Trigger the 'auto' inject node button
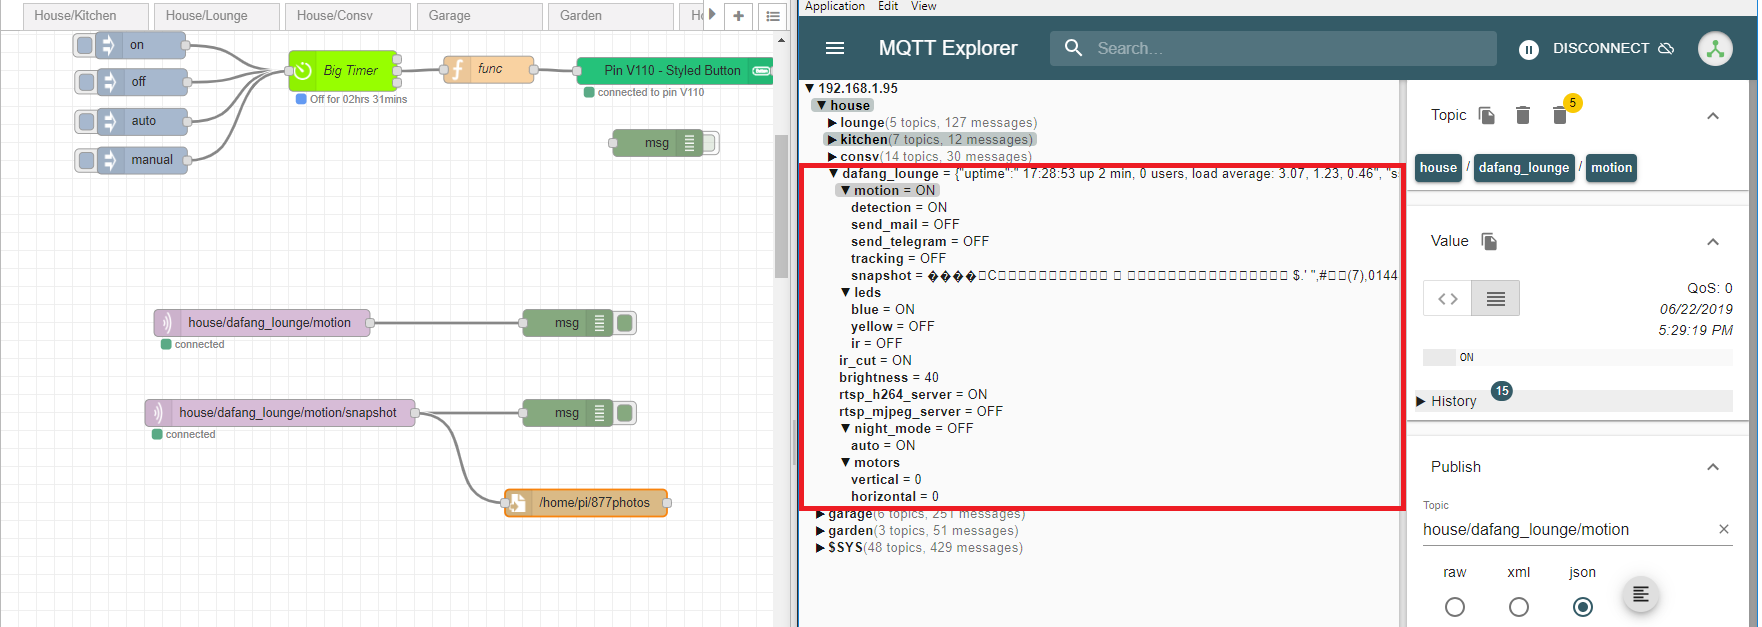Viewport: 1762px width, 627px height. (85, 121)
